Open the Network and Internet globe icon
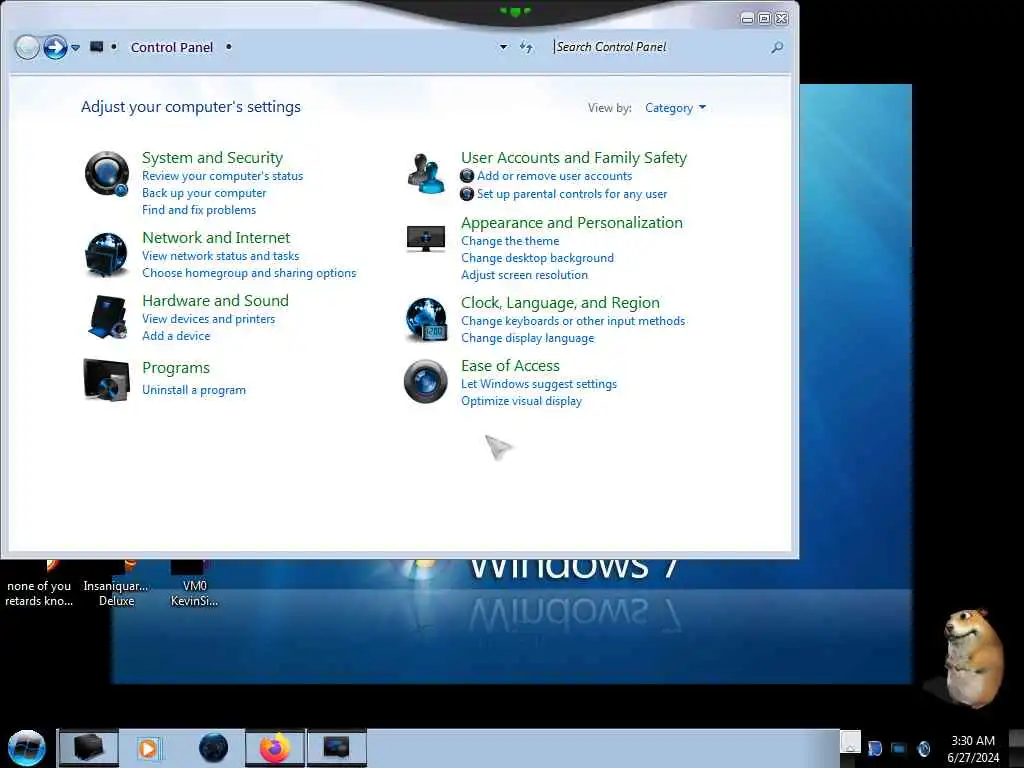The image size is (1024, 768). [x=106, y=255]
